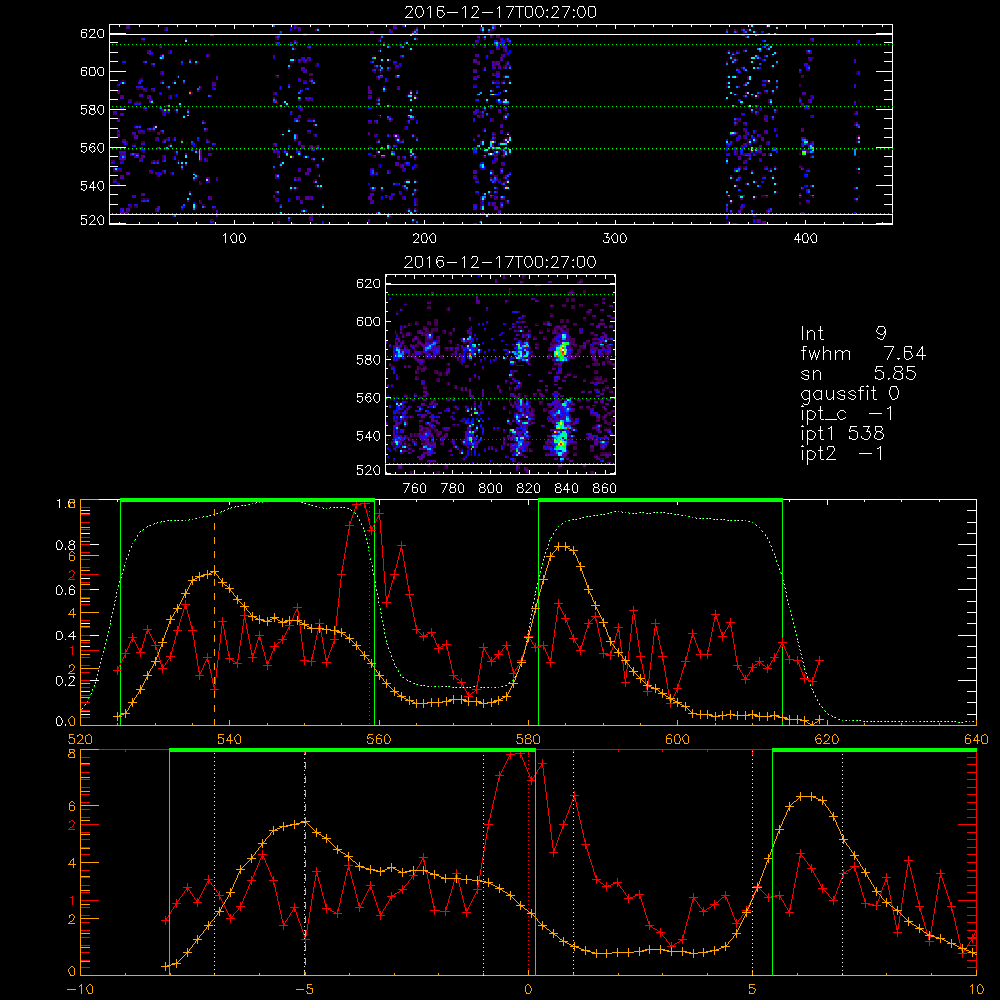Select the 'Int 9' readout line
This screenshot has width=1000, height=1000.
[x=843, y=334]
